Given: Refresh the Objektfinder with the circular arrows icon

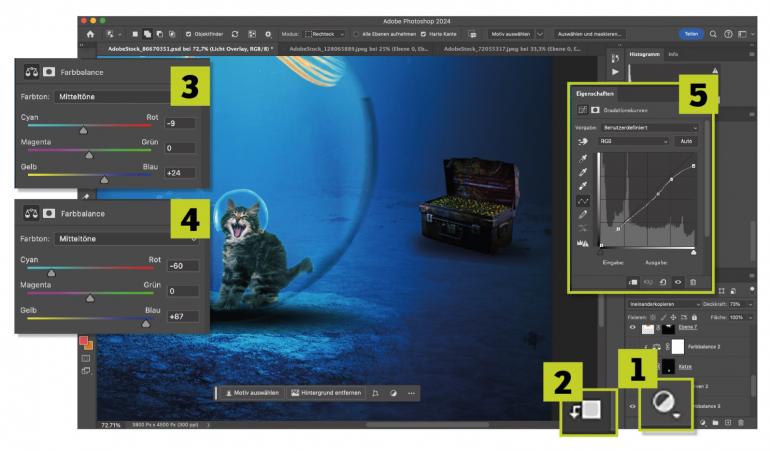Looking at the screenshot, I should [235, 34].
